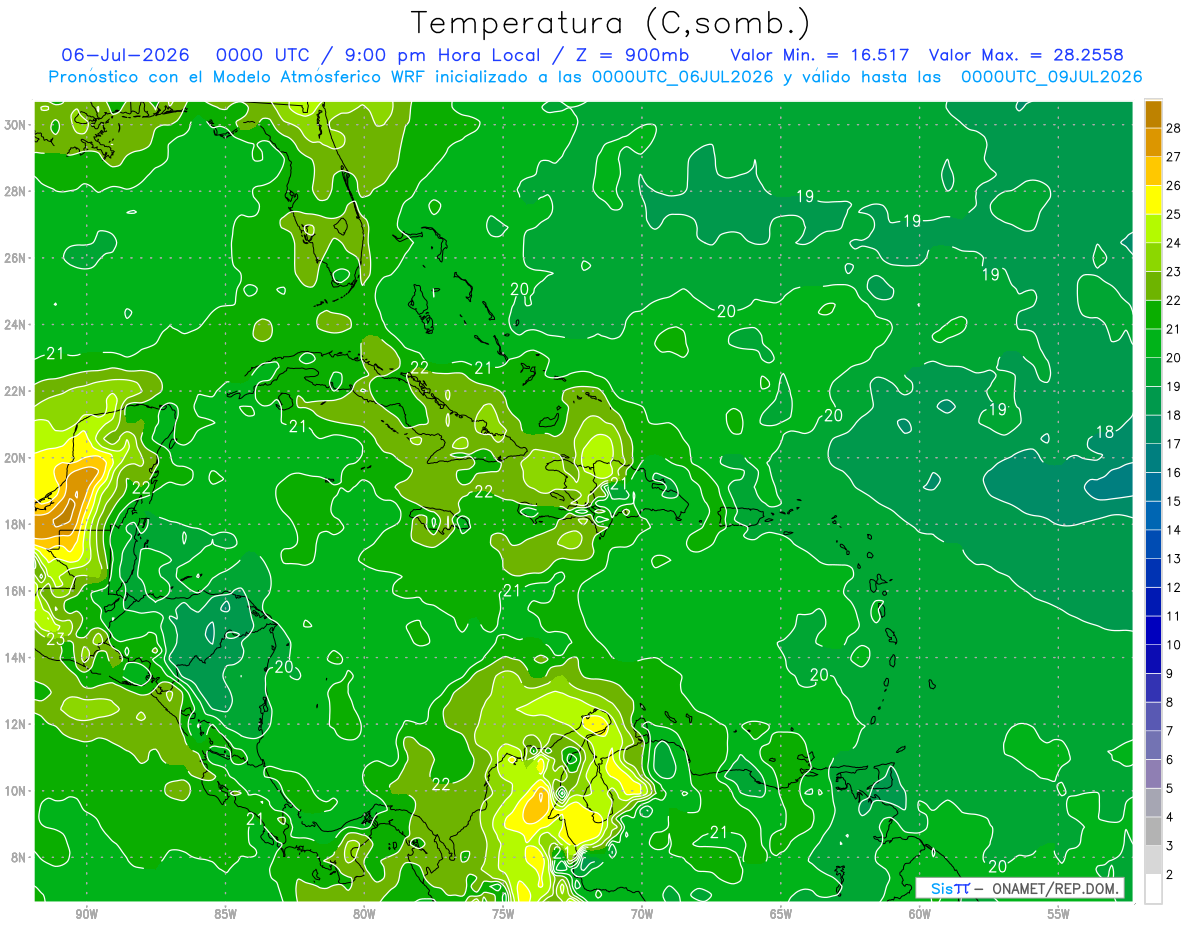Screen dimensions: 1200x927
Task: Click the longitude axis label "75W"
Action: [x=503, y=913]
